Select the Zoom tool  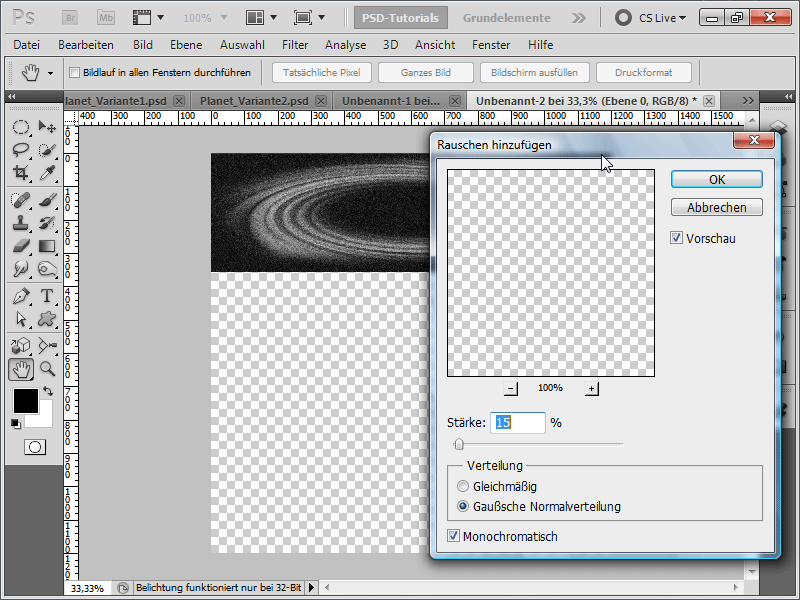pyautogui.click(x=47, y=369)
